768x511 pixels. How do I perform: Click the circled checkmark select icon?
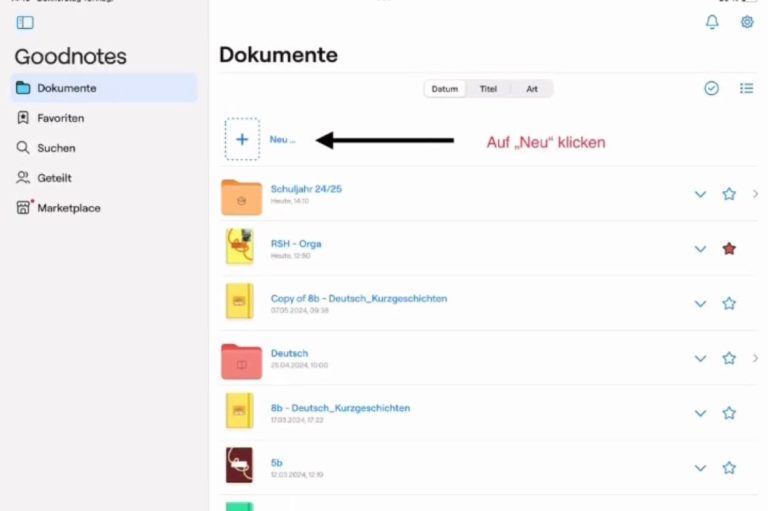pos(711,88)
